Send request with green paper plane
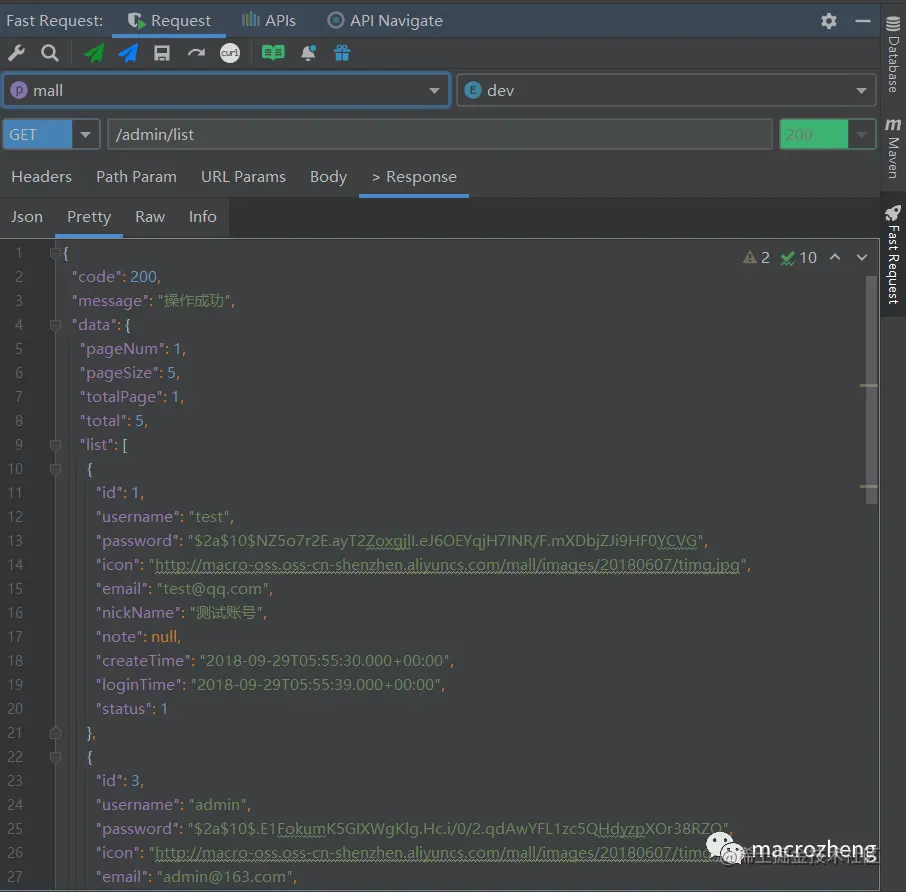The image size is (906, 892). 94,53
